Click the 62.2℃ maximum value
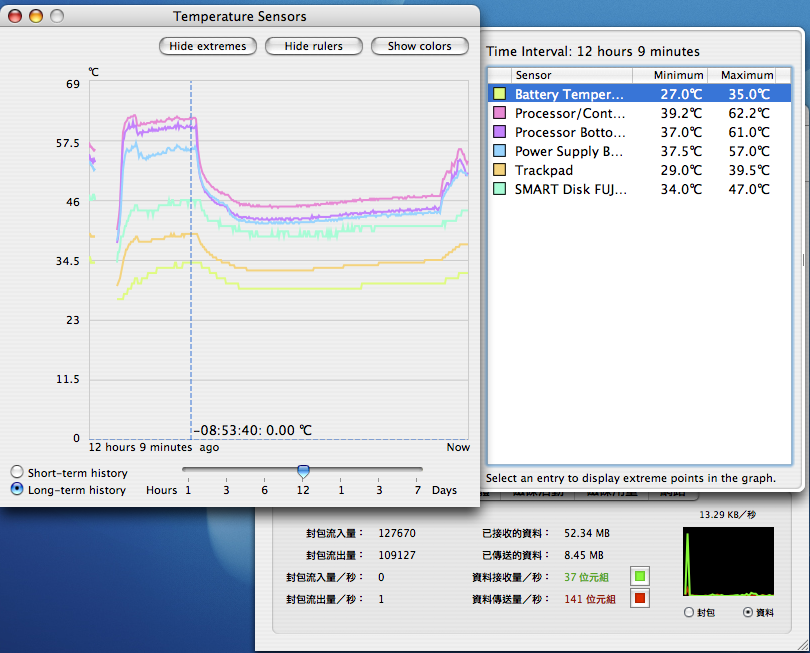Screen dimensions: 810x653 [x=749, y=113]
